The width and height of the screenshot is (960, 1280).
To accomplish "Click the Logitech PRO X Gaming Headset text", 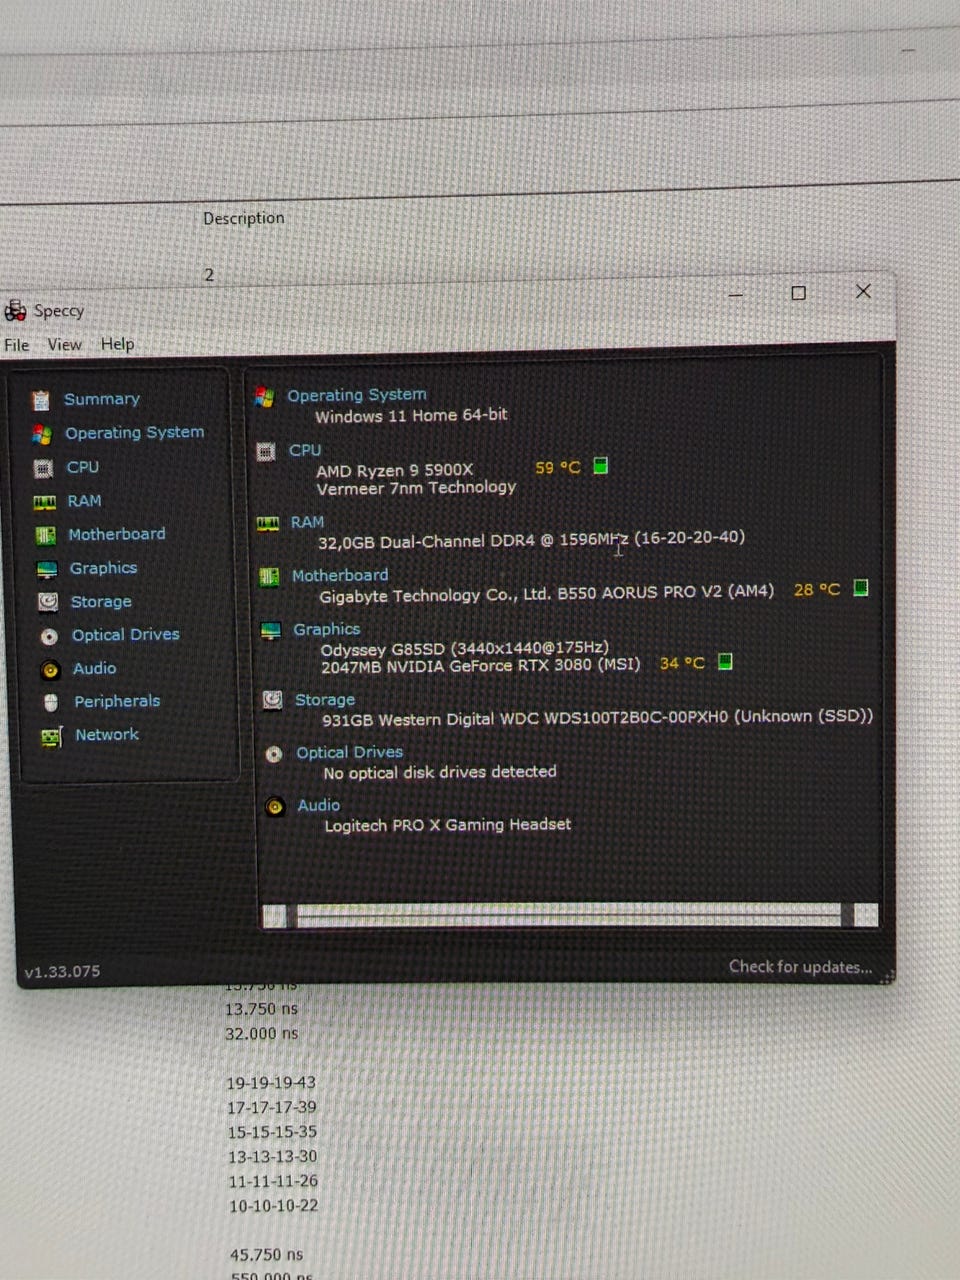I will point(448,825).
